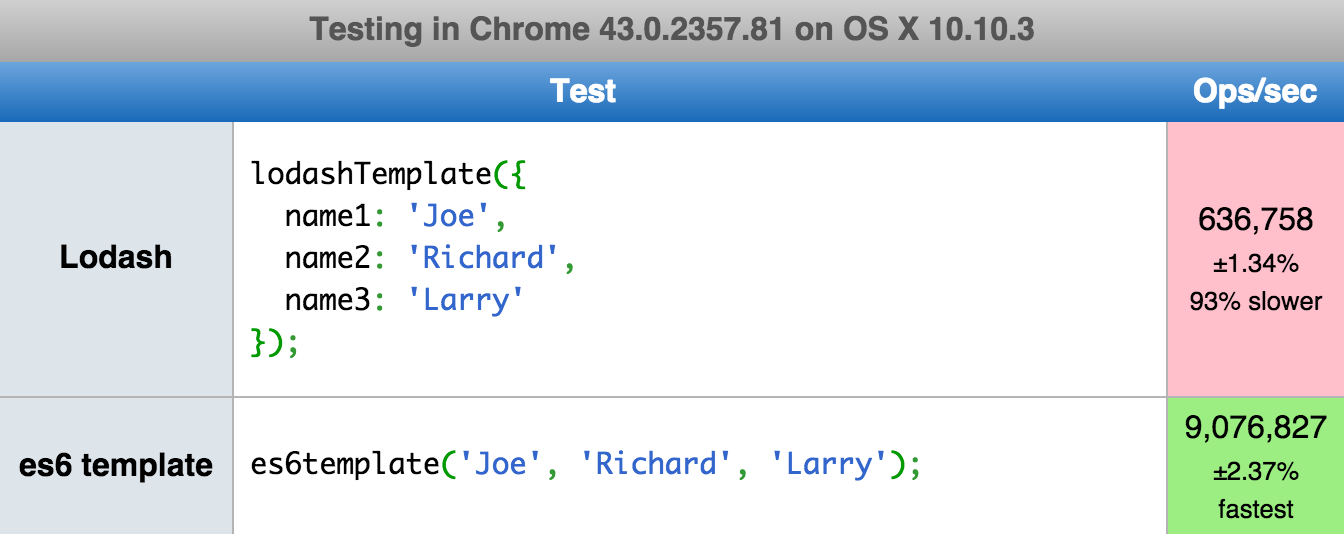Screen dimensions: 1344x536
Task: Click the closing }); code line
Action: (275, 343)
